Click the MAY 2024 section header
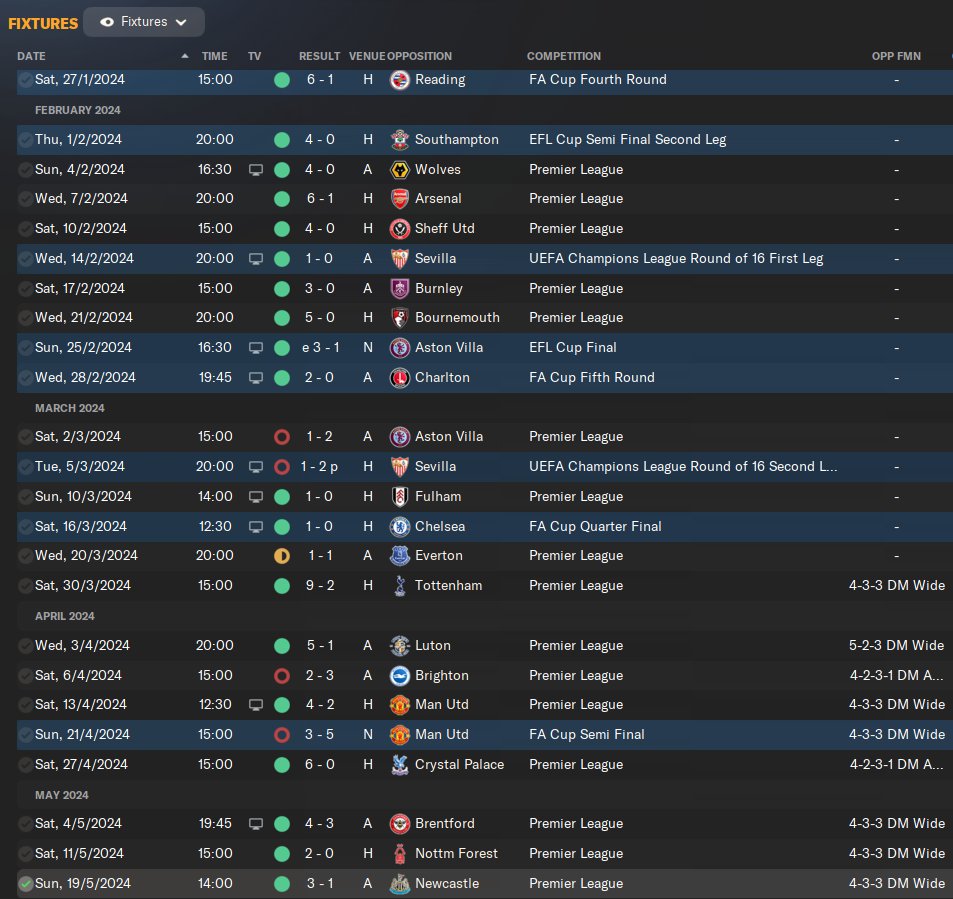The image size is (953, 899). click(61, 795)
